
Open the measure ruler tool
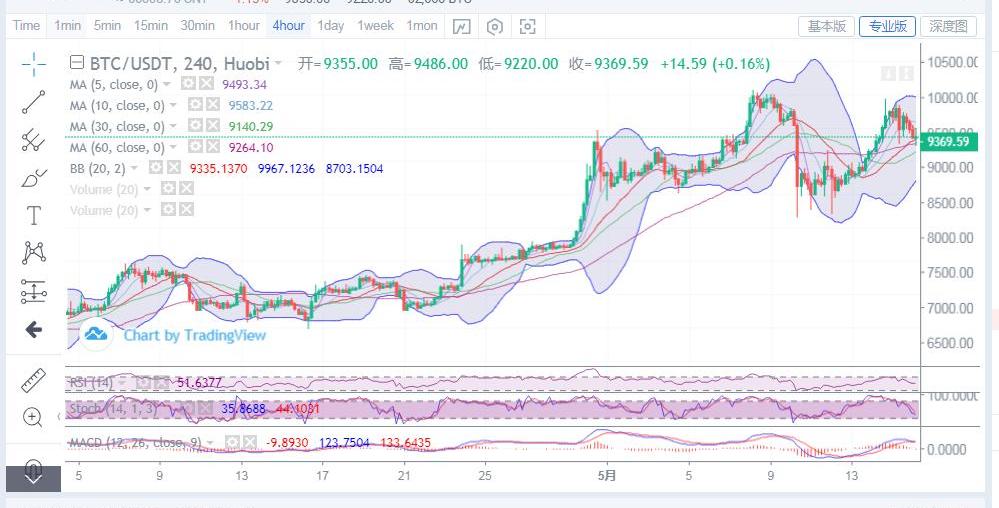[33, 380]
